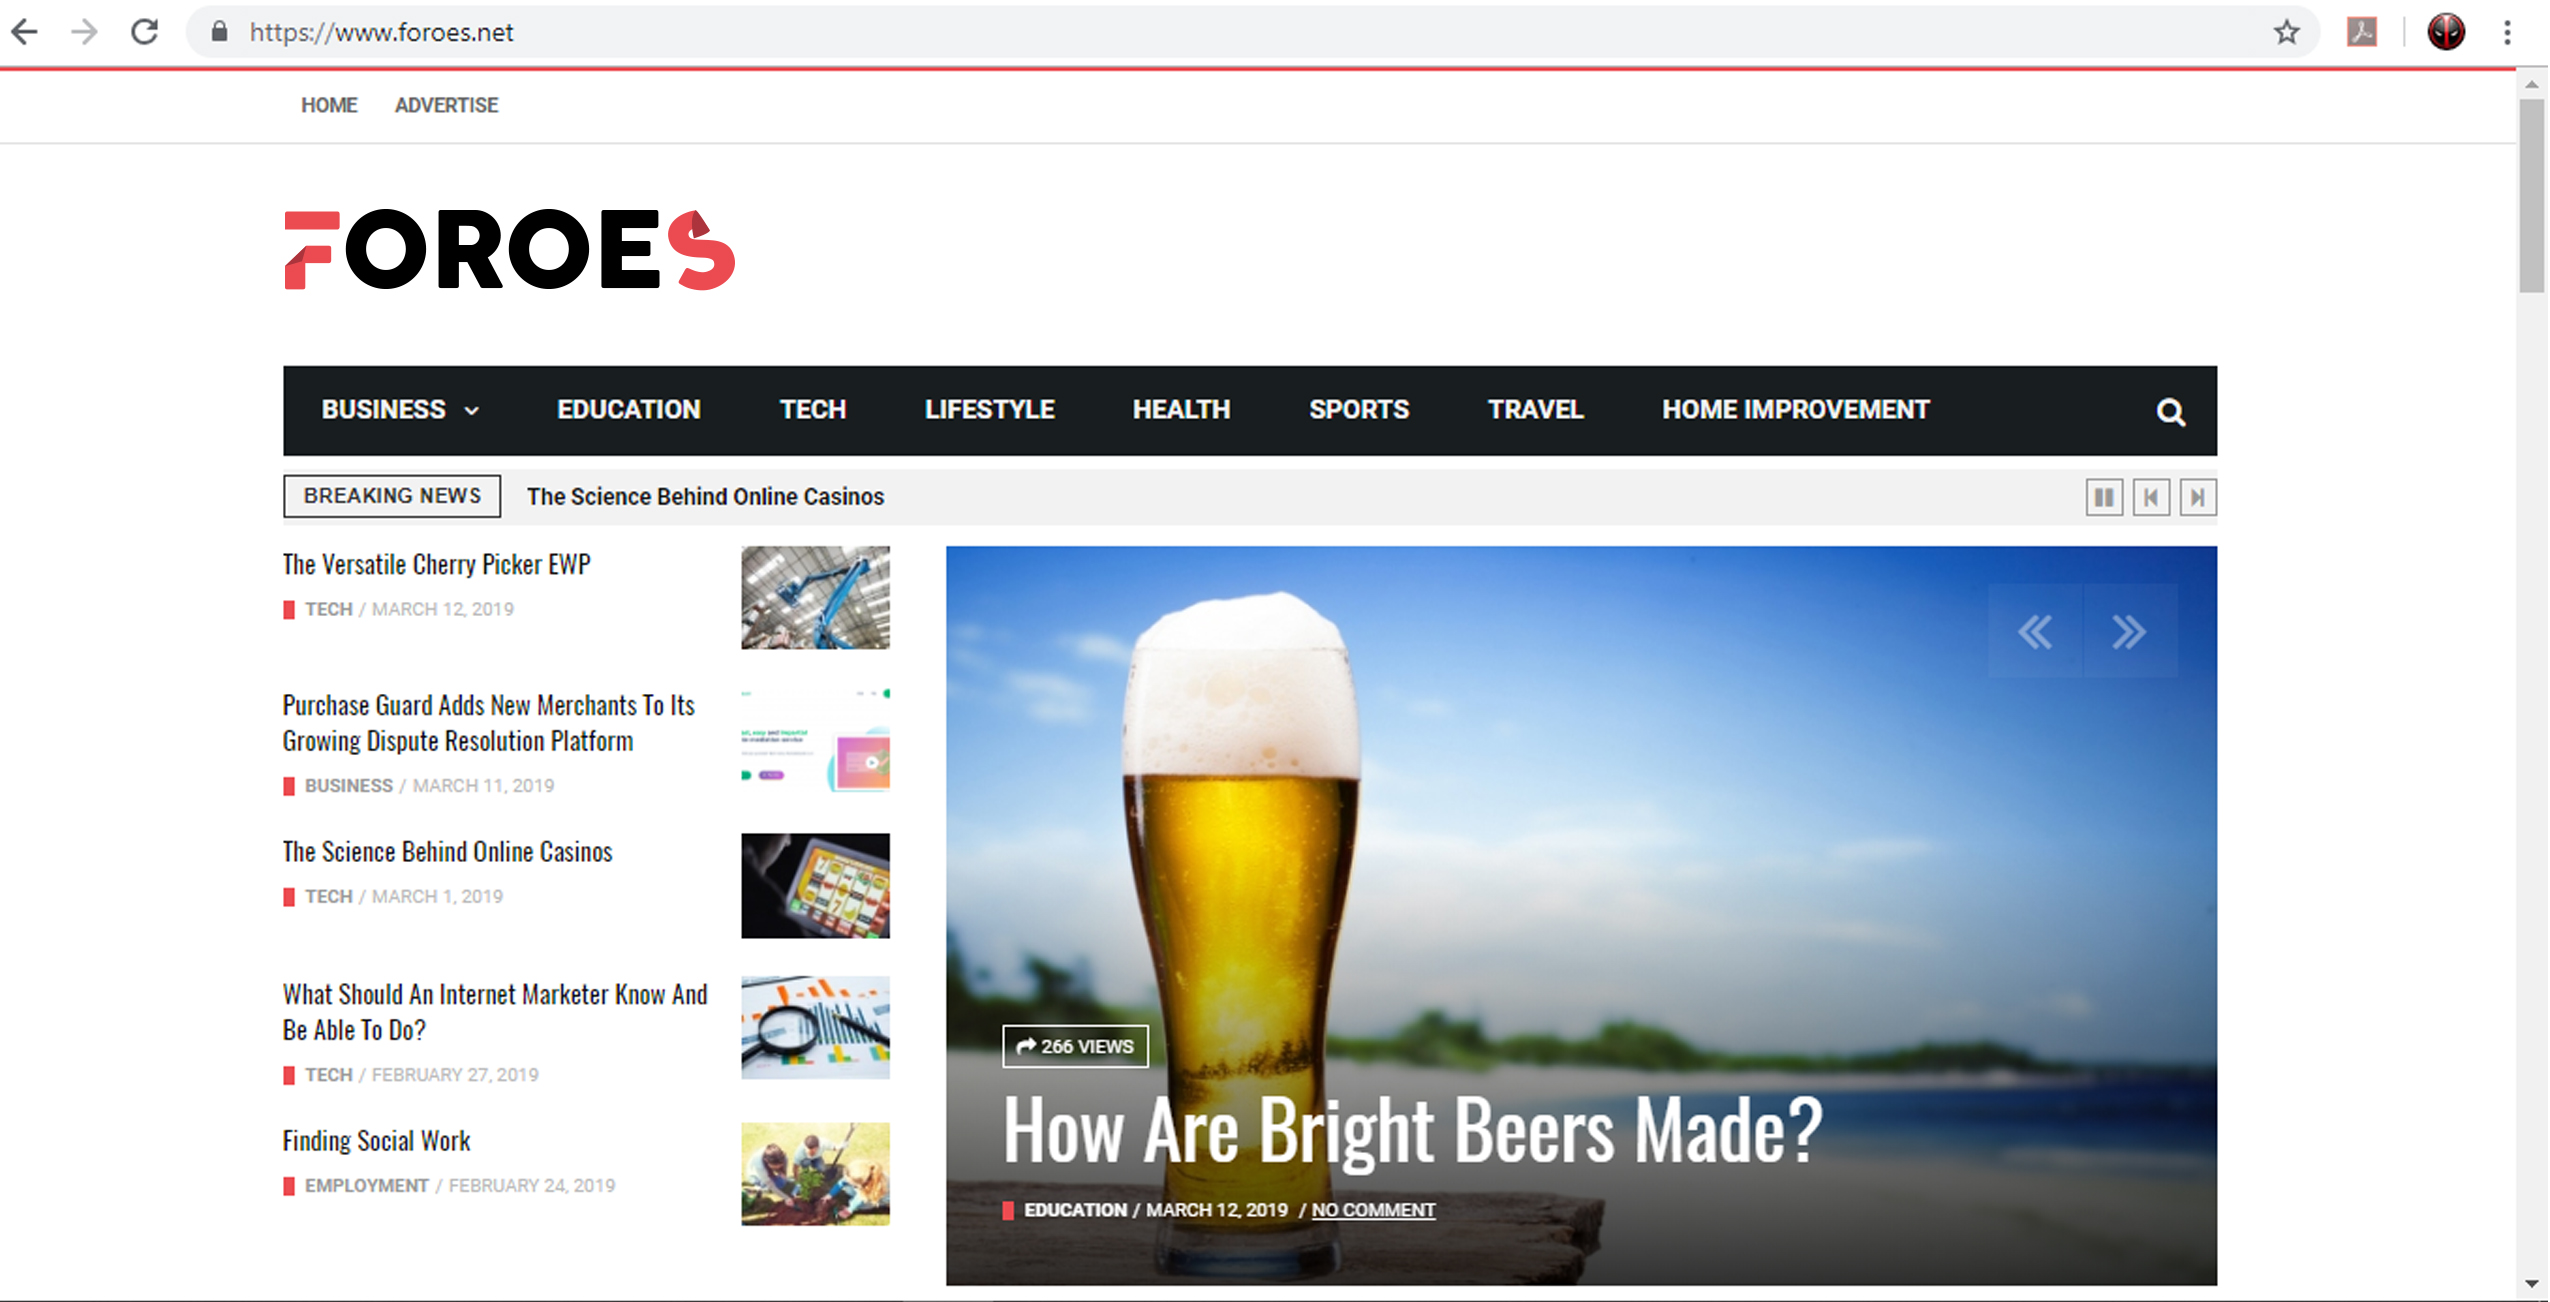Advance slider with double-right arrows

pyautogui.click(x=2128, y=631)
